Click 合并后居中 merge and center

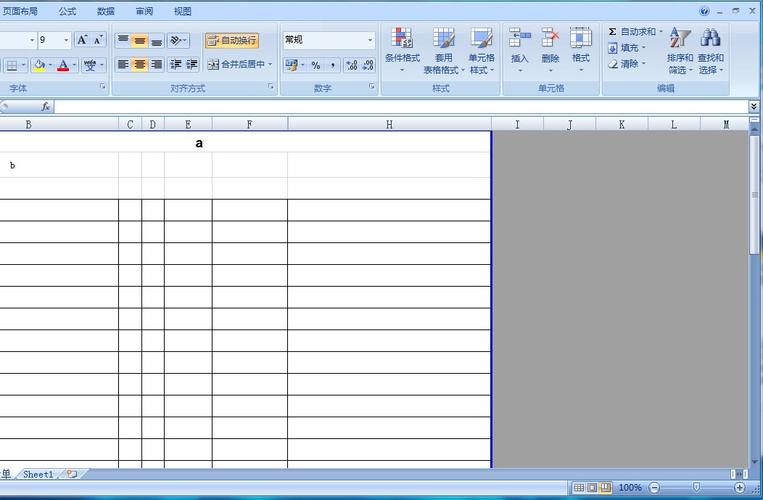(236, 64)
